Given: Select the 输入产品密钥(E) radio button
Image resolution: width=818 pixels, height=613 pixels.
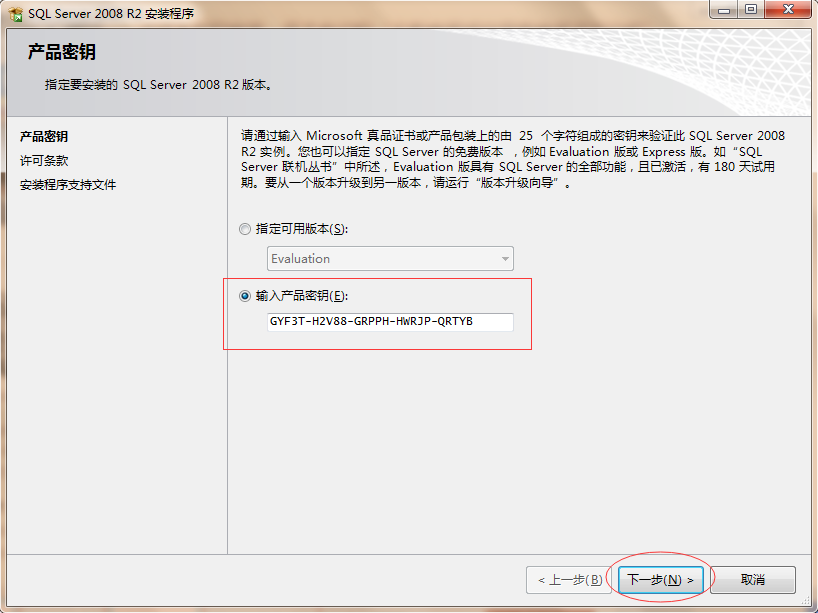Looking at the screenshot, I should click(245, 296).
